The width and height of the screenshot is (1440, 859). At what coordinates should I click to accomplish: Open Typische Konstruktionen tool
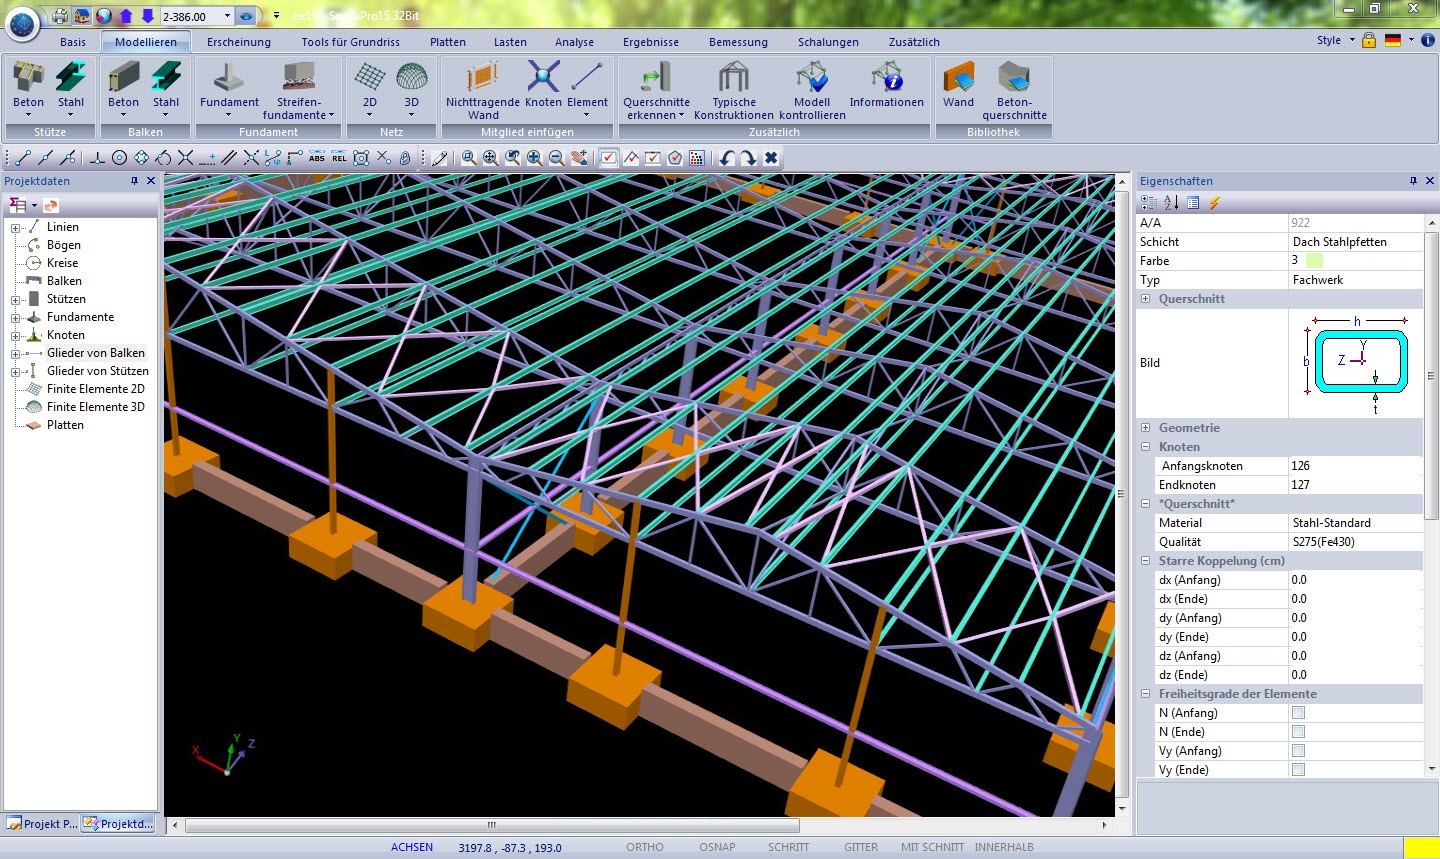(x=733, y=78)
